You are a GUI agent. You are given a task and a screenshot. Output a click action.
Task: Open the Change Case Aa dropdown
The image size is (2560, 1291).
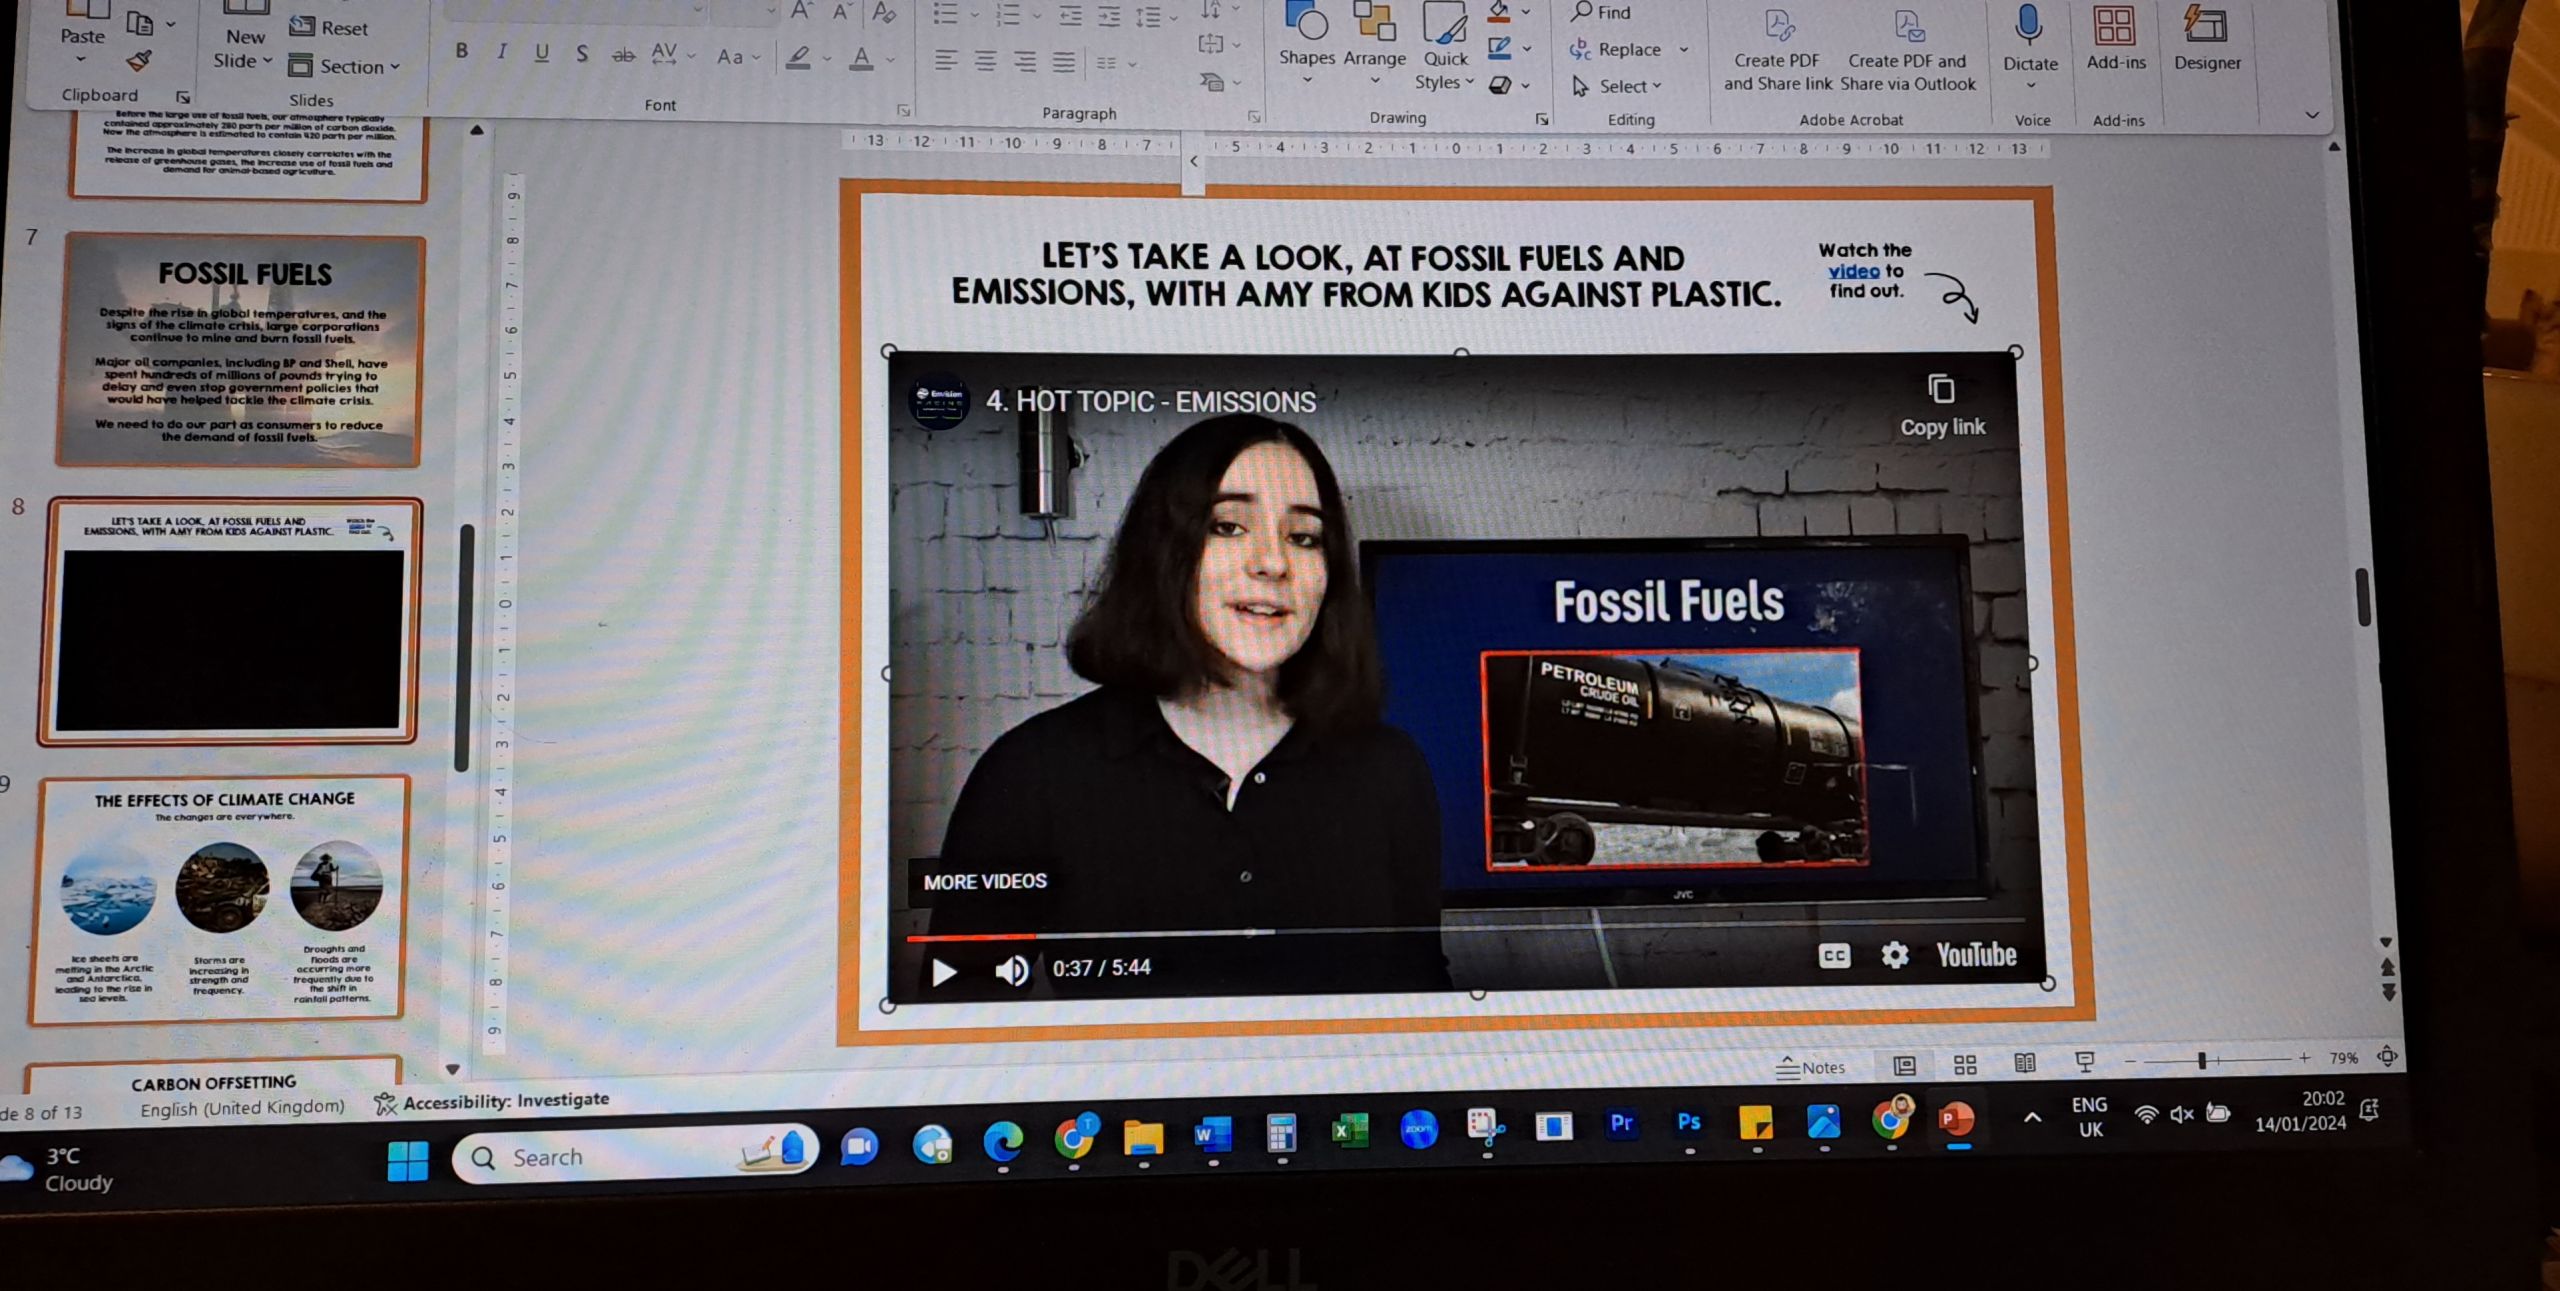(738, 57)
